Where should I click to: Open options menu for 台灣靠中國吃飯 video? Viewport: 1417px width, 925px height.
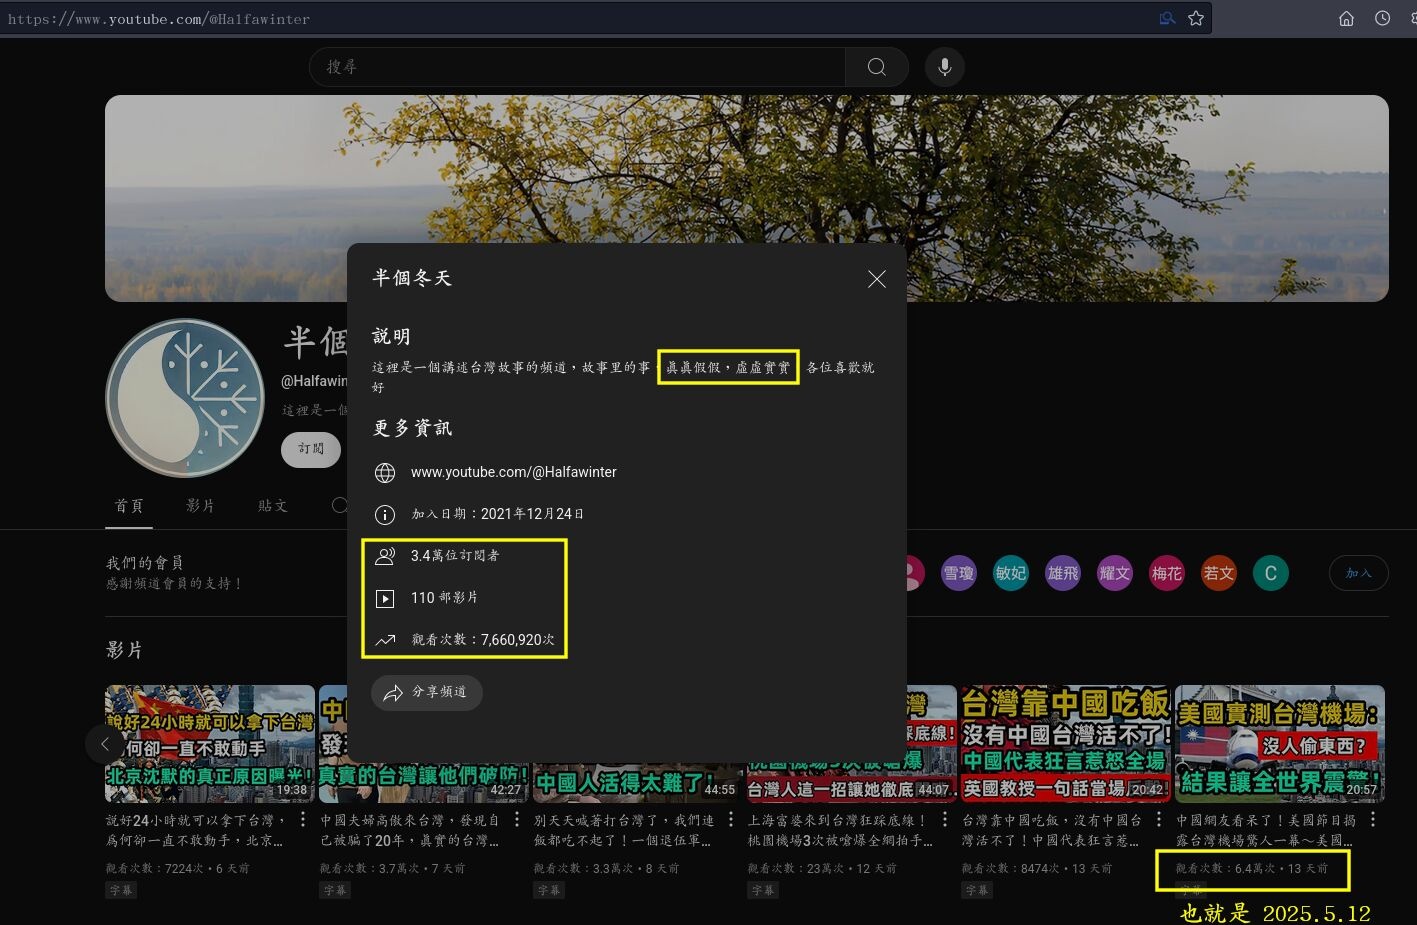point(1159,820)
